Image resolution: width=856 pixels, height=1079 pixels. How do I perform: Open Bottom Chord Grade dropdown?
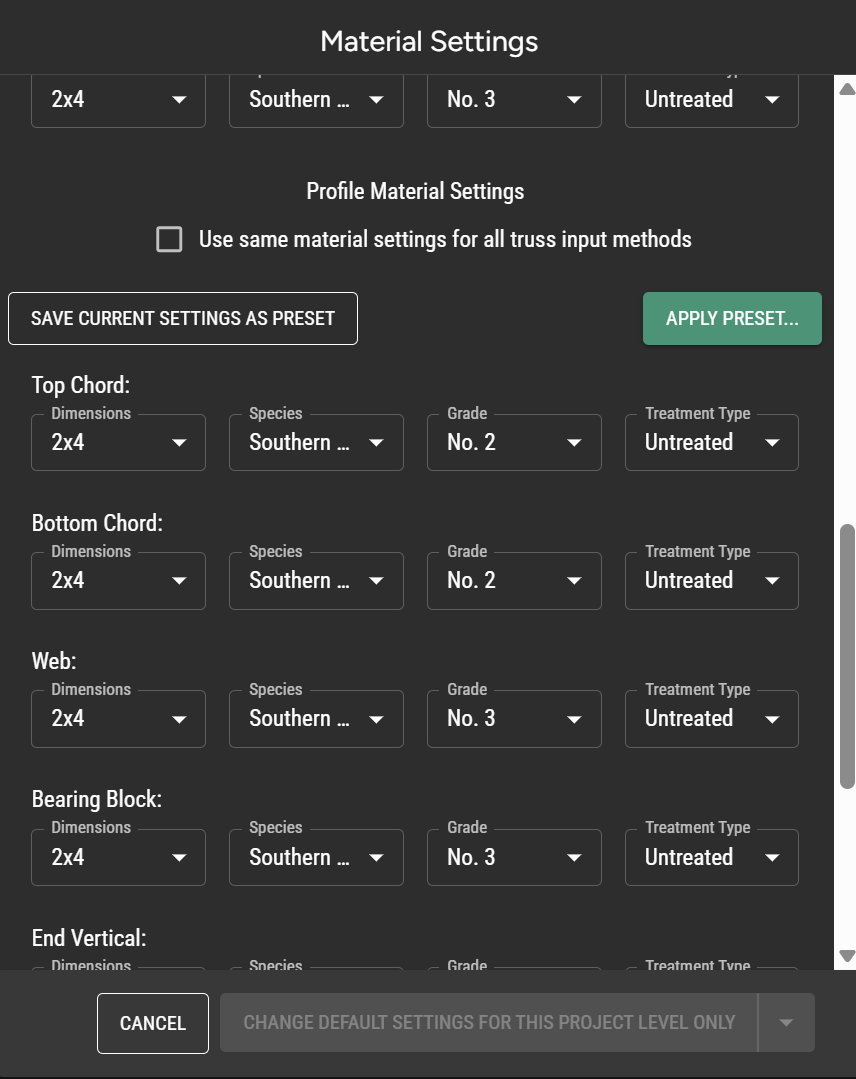point(514,581)
